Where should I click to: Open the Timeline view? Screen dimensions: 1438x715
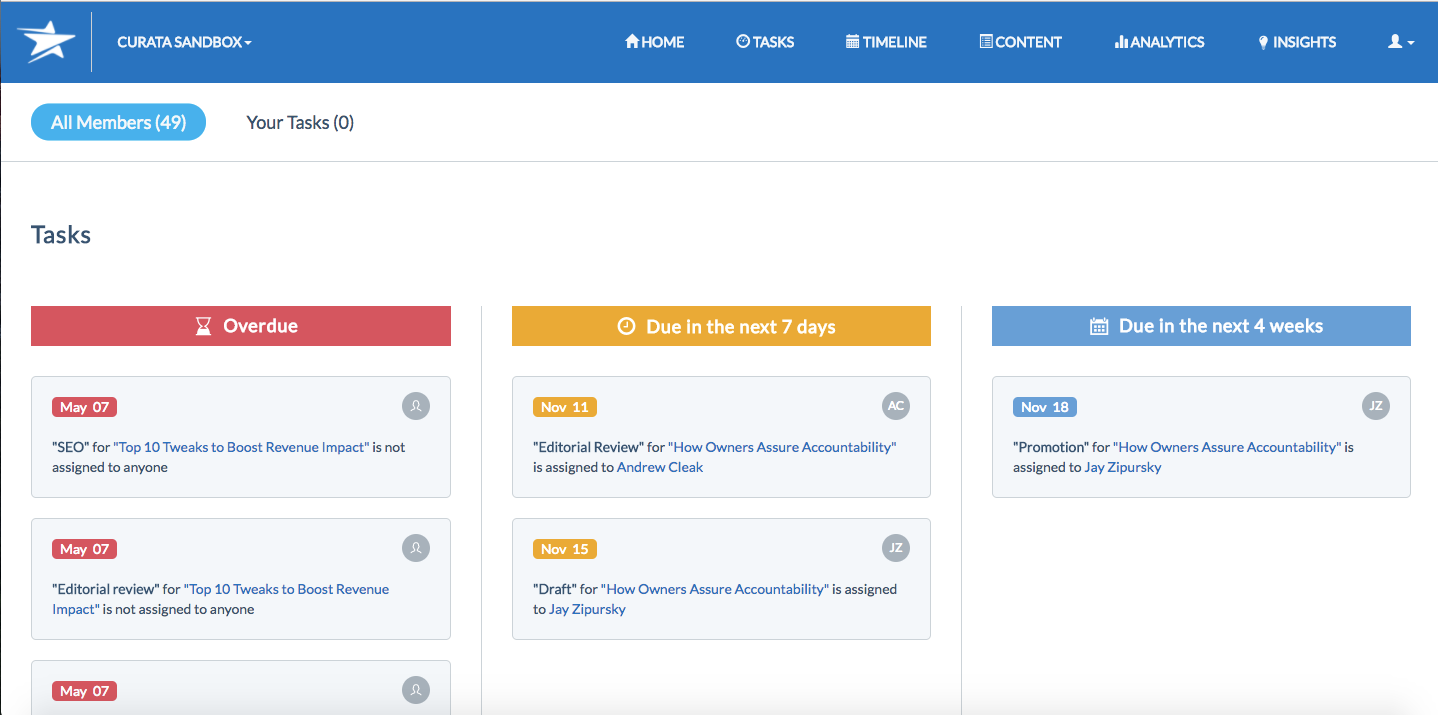[886, 42]
